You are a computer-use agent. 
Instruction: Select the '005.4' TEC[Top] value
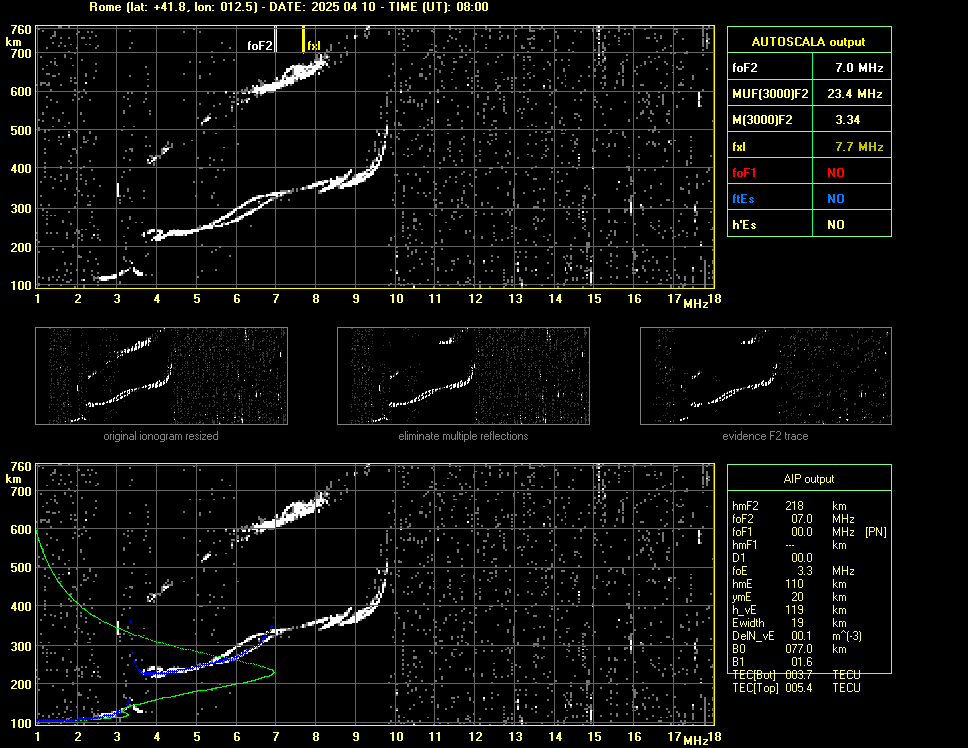(x=799, y=688)
